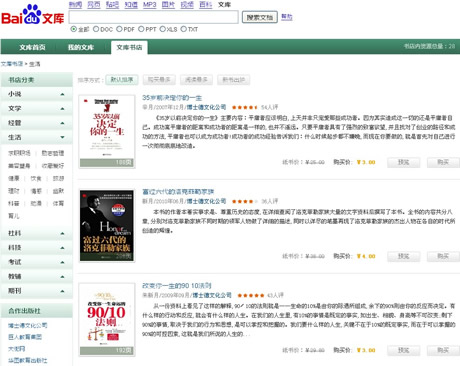Click 购买 for 富过六代的洛克菲勒家族
460x366 pixels.
coord(443,256)
